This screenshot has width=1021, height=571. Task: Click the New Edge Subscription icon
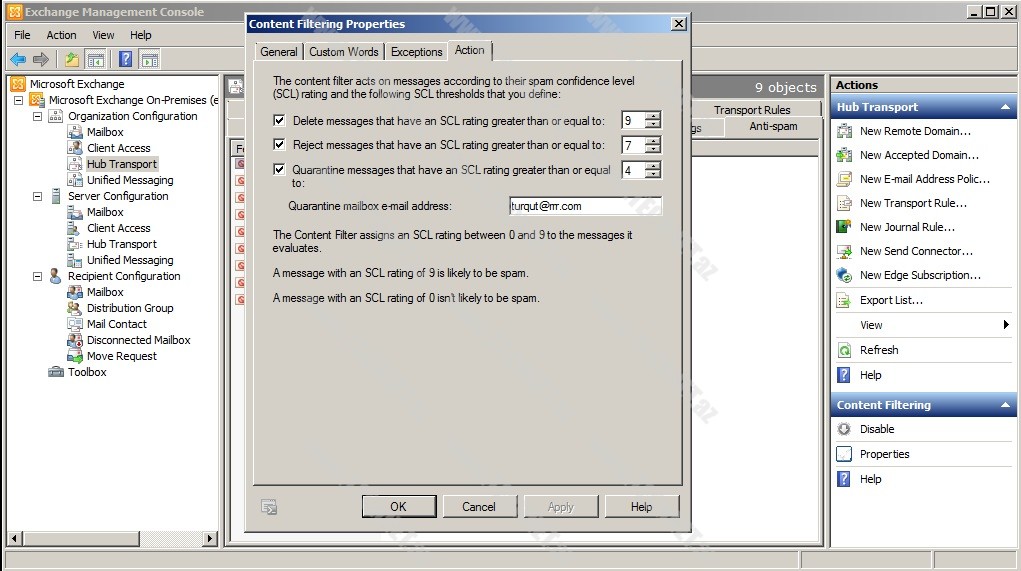pyautogui.click(x=844, y=275)
